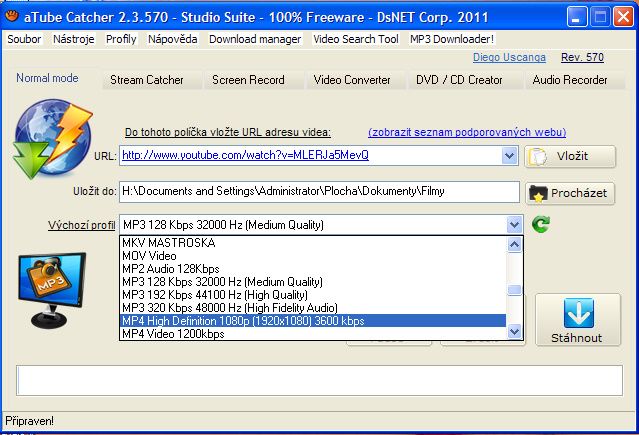Open zobrazit seznam podporovaných webu link

(467, 132)
